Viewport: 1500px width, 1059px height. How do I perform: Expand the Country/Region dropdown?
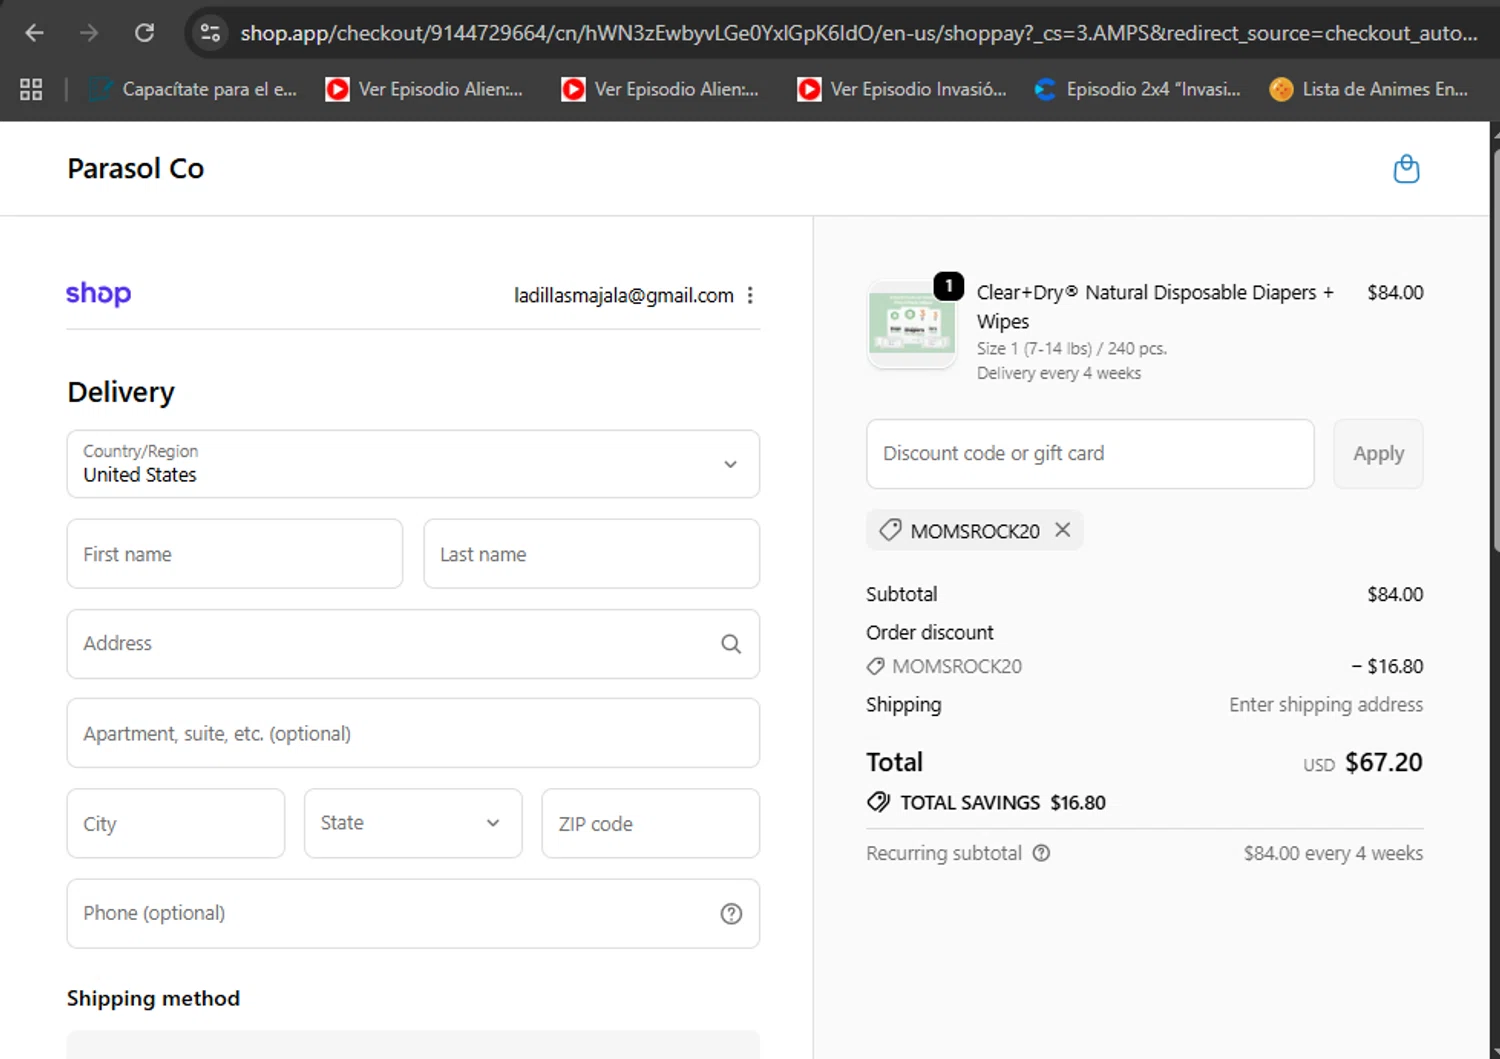413,464
